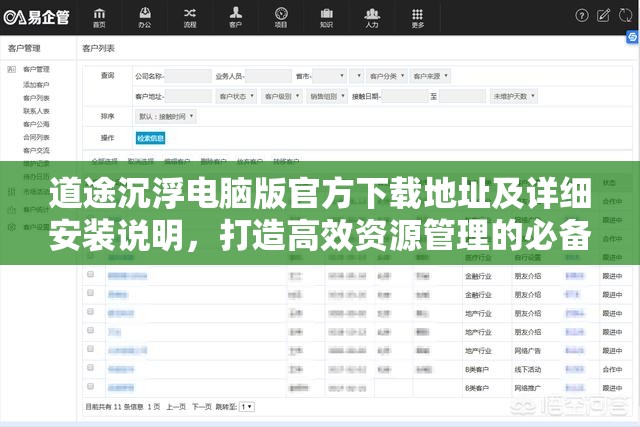
Task: Select 合同列表 in the sidebar
Action: (36, 137)
